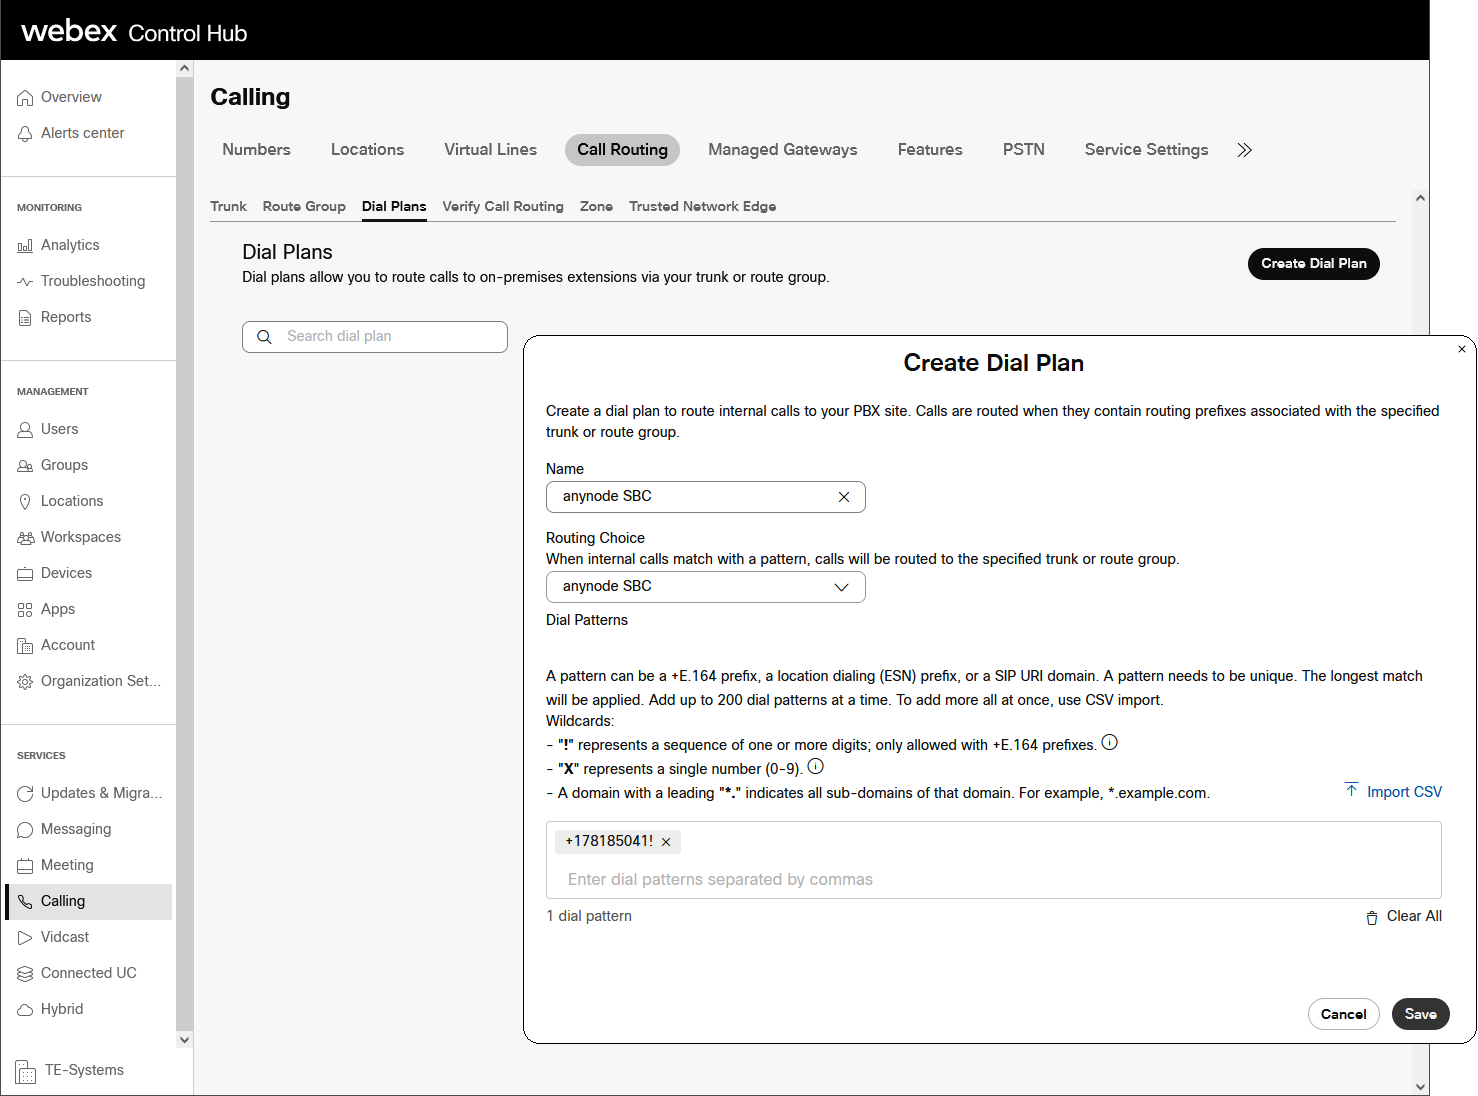Open Trusted Network Edge sub-tab

[702, 207]
